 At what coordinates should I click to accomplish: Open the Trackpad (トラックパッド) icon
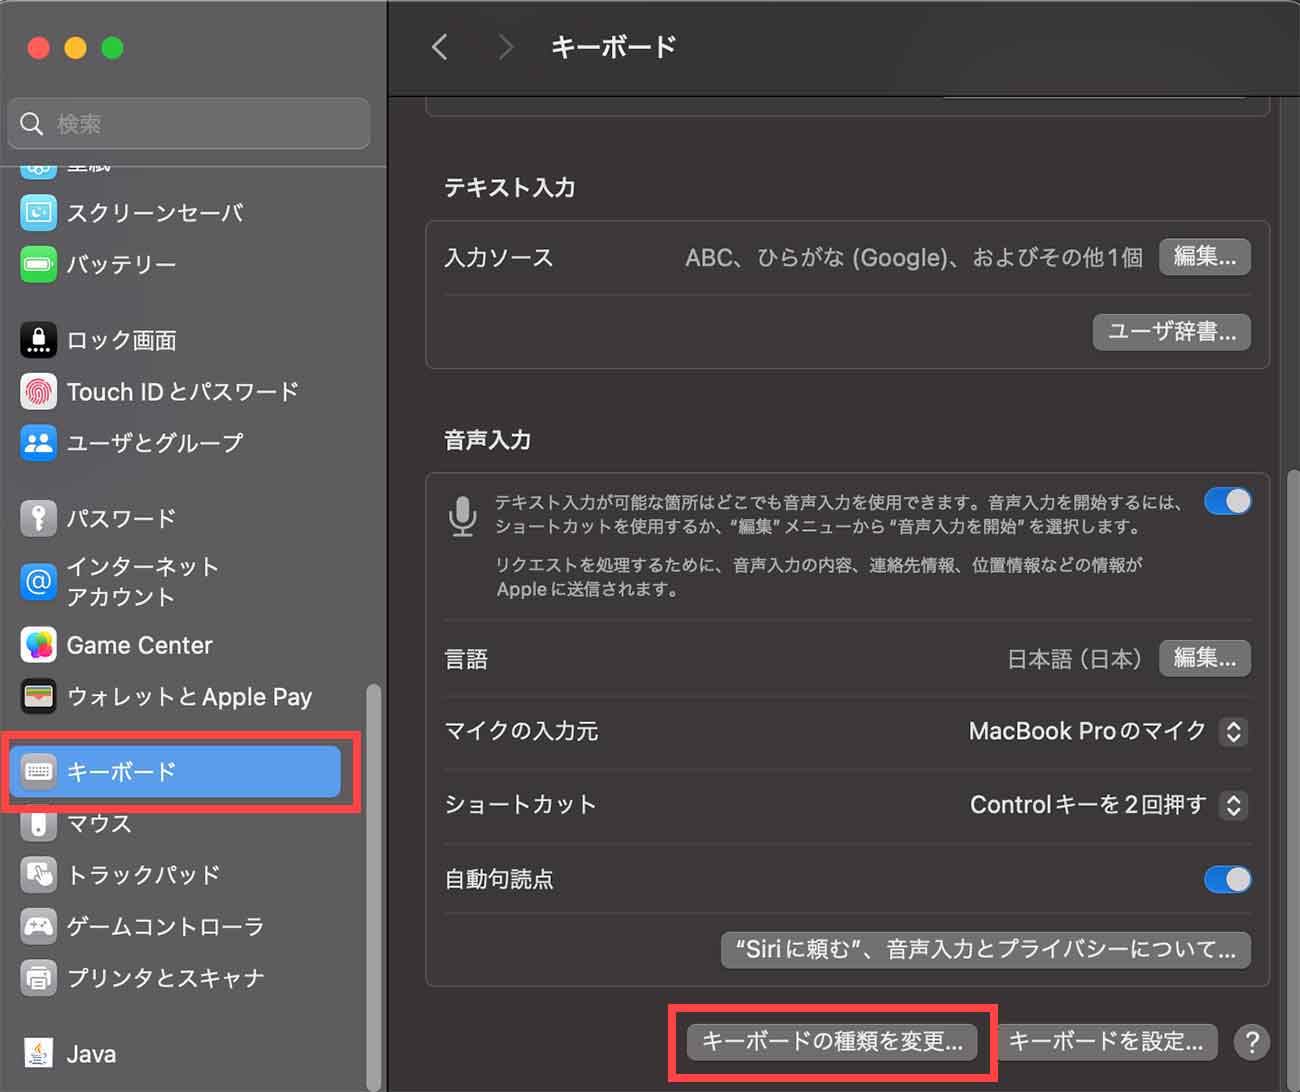38,874
